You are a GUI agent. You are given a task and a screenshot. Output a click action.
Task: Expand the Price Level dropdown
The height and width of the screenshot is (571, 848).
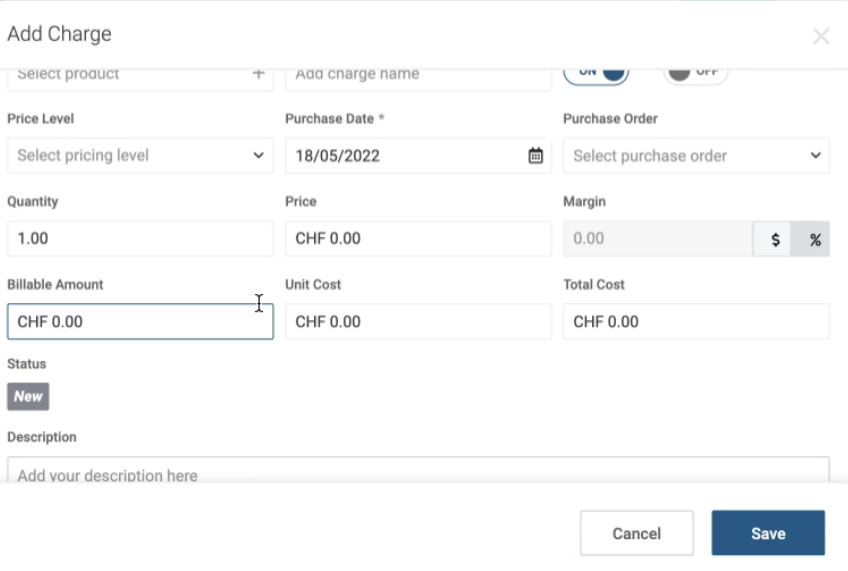click(140, 156)
